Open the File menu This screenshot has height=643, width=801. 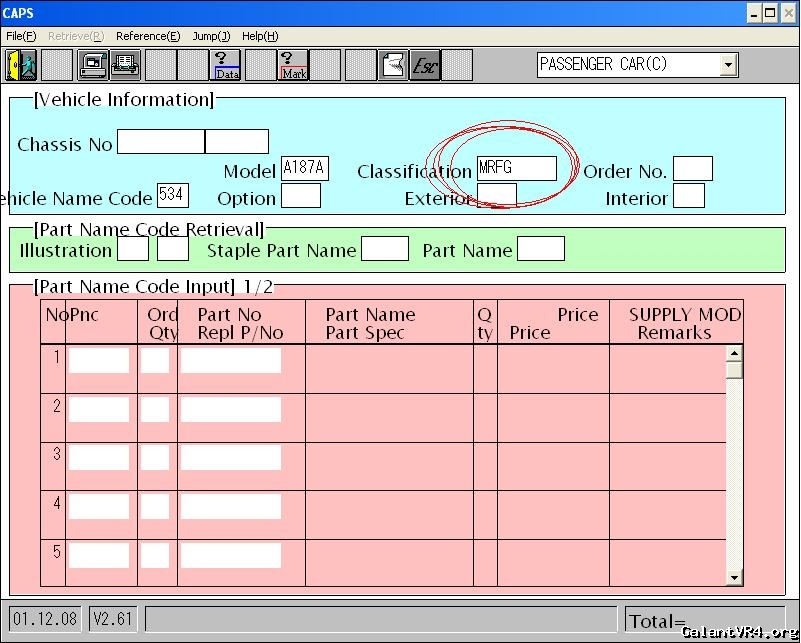coord(21,36)
